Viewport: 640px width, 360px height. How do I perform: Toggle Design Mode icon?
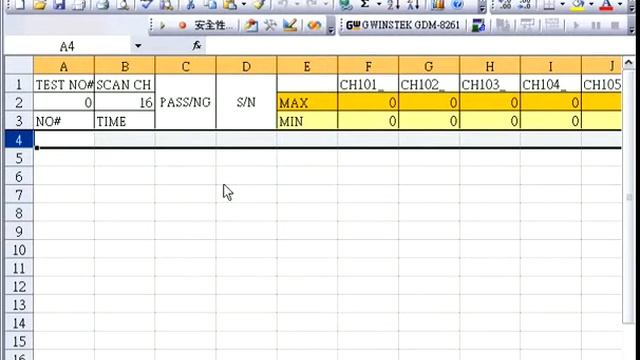tap(290, 26)
